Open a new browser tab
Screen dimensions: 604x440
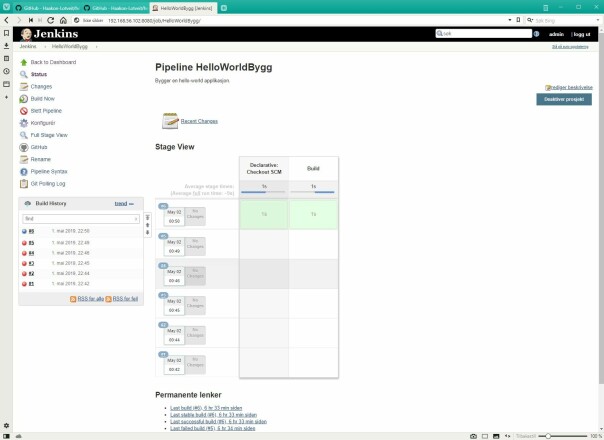coord(224,8)
